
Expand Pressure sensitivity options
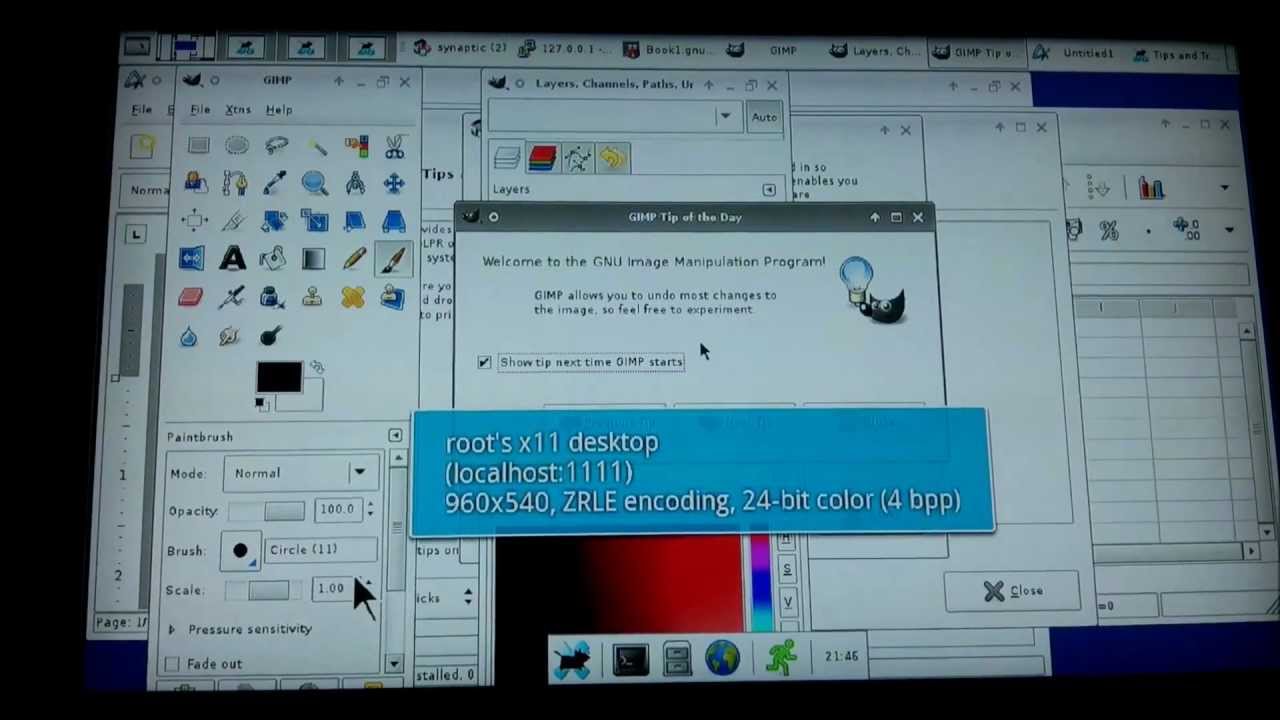coord(171,629)
